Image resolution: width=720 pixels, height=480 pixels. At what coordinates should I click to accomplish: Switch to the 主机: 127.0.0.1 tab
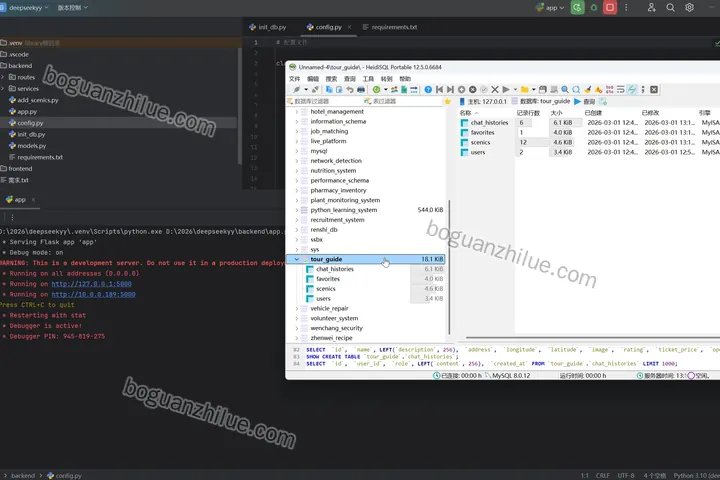tap(483, 102)
